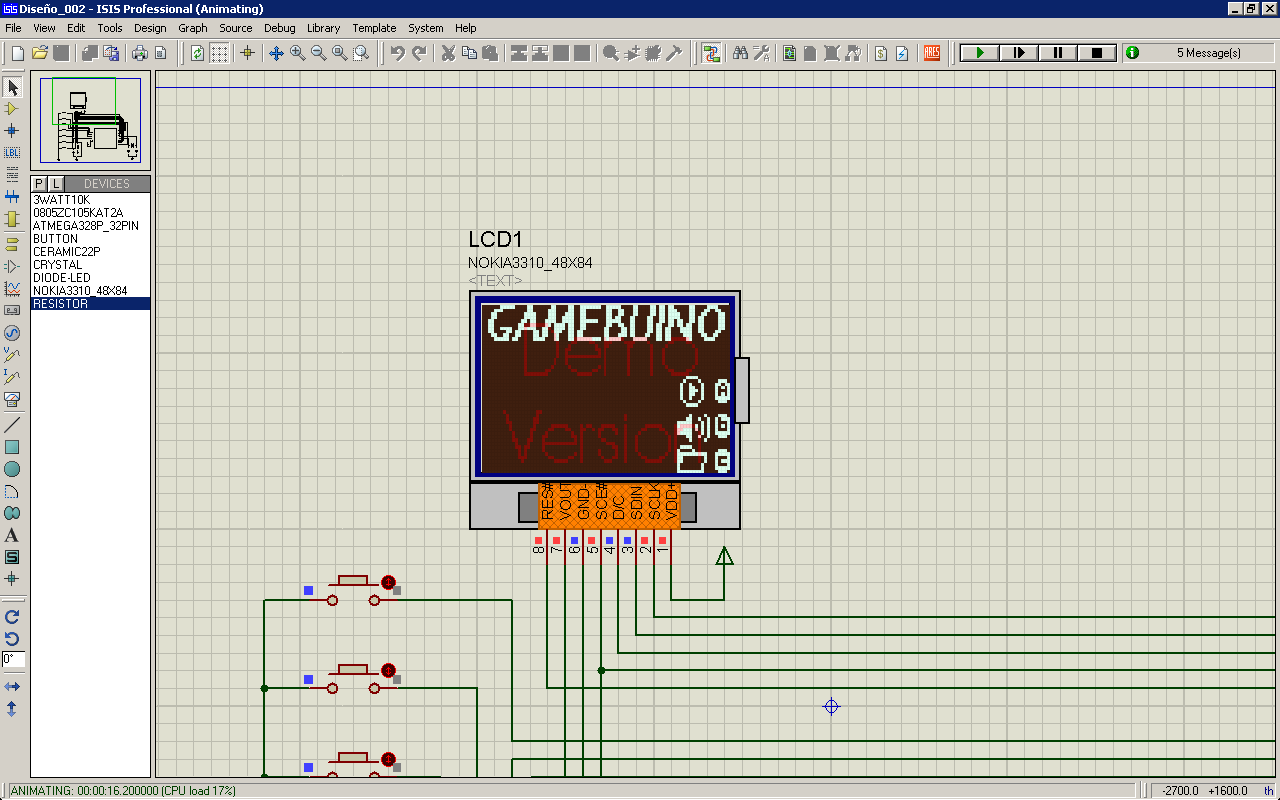Click the rotation angle input field
The height and width of the screenshot is (800, 1280).
click(x=13, y=660)
